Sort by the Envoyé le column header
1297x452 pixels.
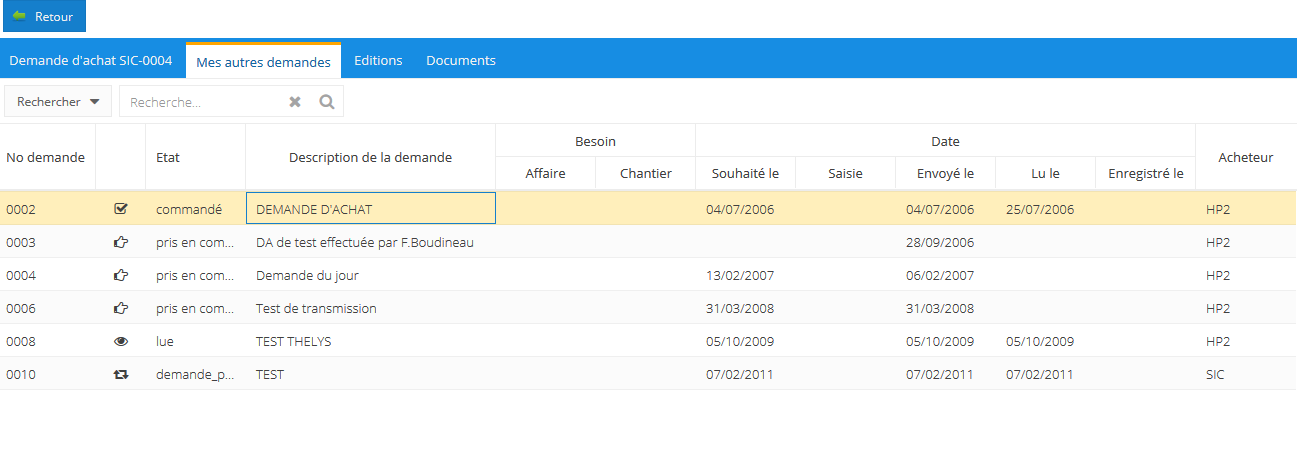945,173
